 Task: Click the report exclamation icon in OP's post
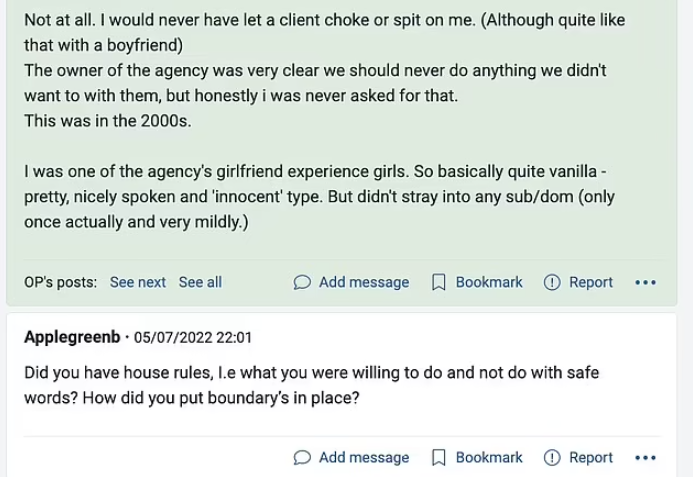(x=551, y=283)
